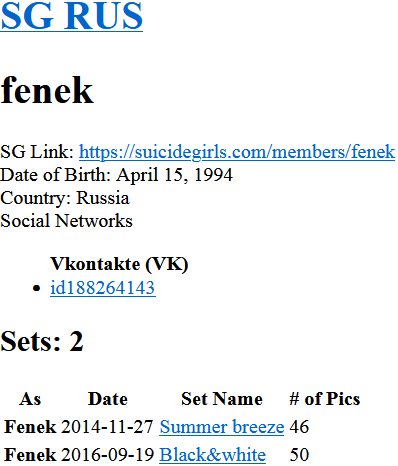Screen dimensions: 398x466
Task: Click the As column header
Action: coord(30,399)
